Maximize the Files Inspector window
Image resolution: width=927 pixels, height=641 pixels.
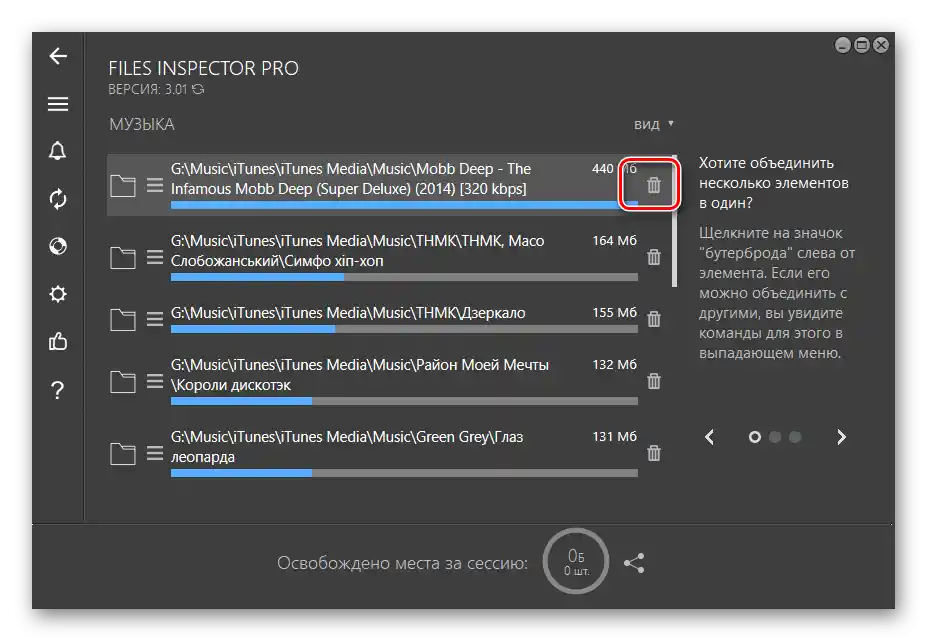tap(862, 45)
